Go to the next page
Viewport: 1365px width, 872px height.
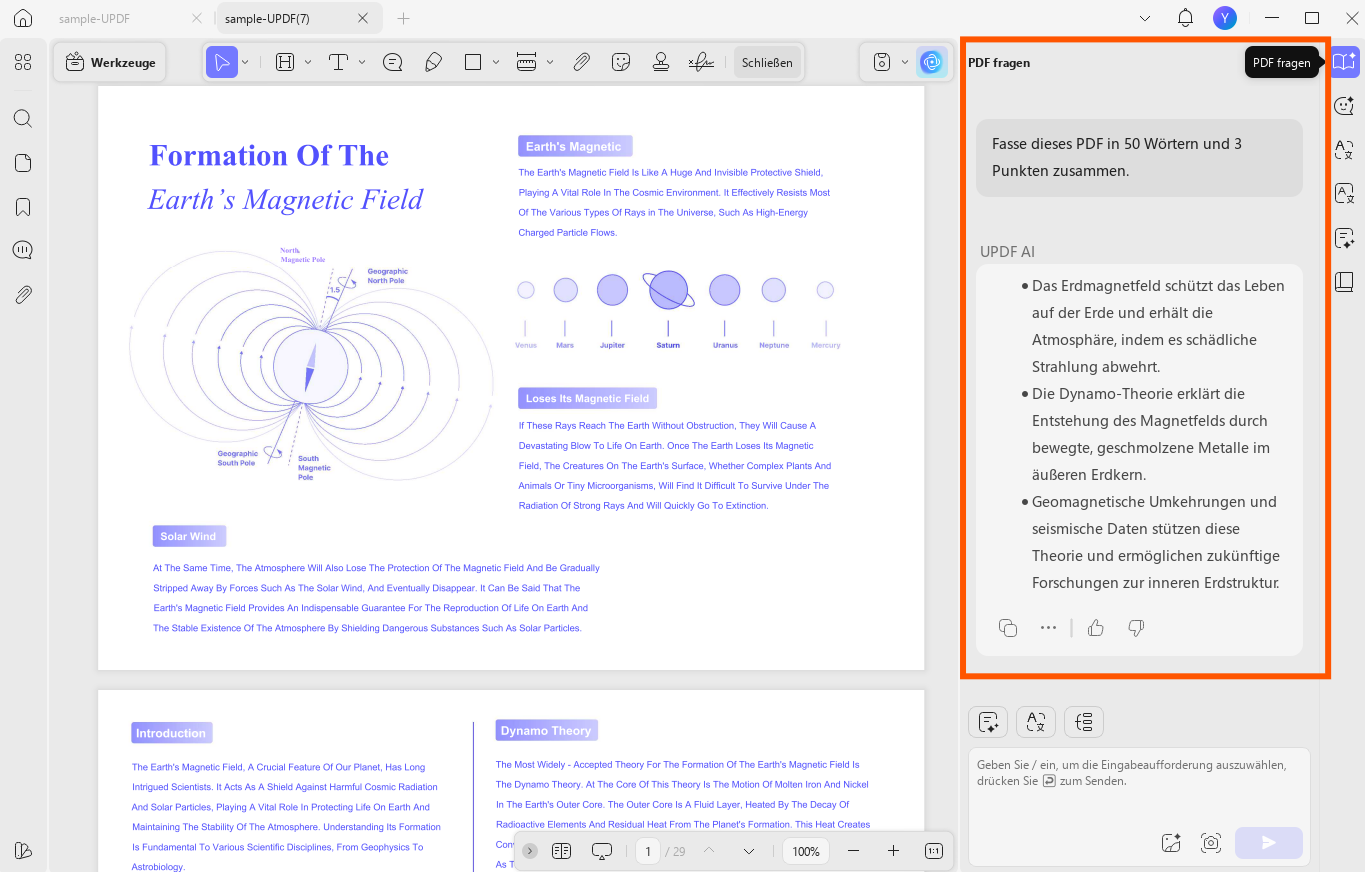point(748,851)
